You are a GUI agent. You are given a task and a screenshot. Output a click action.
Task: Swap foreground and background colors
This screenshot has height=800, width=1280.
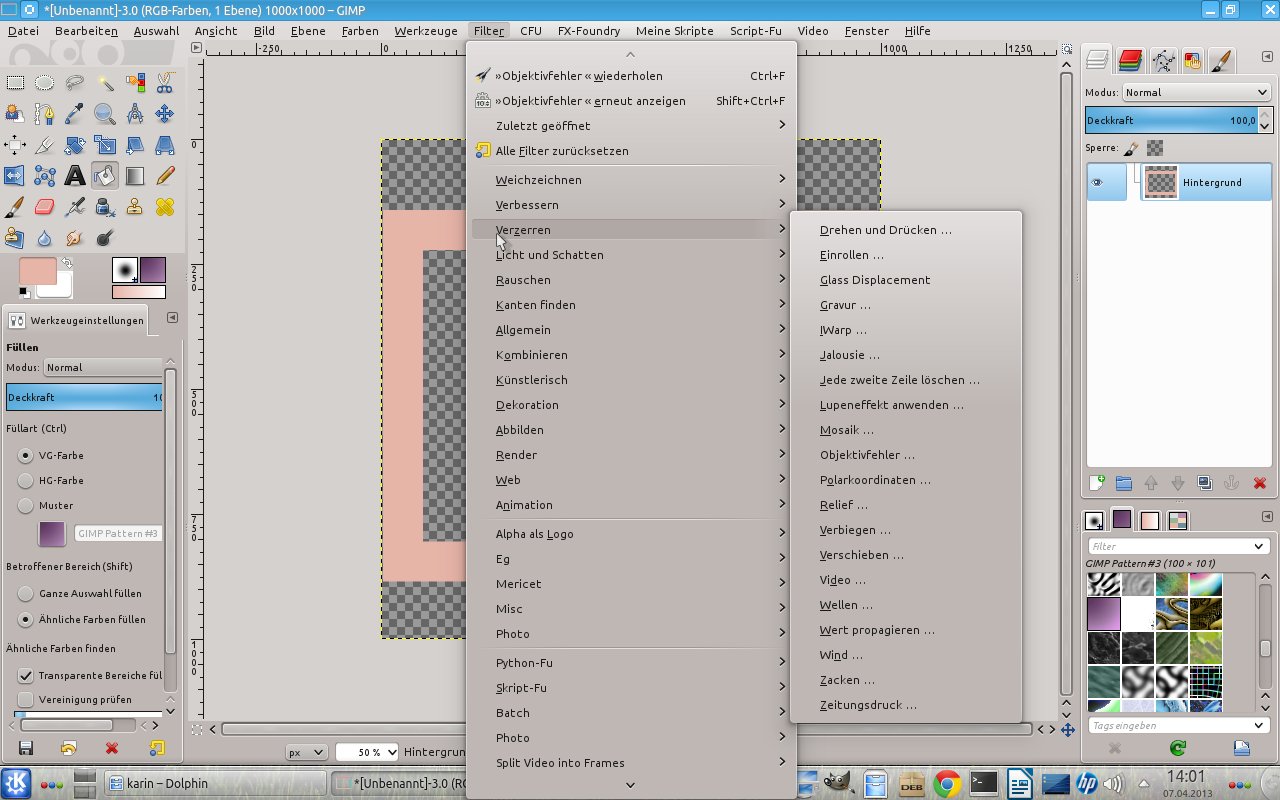pos(66,263)
